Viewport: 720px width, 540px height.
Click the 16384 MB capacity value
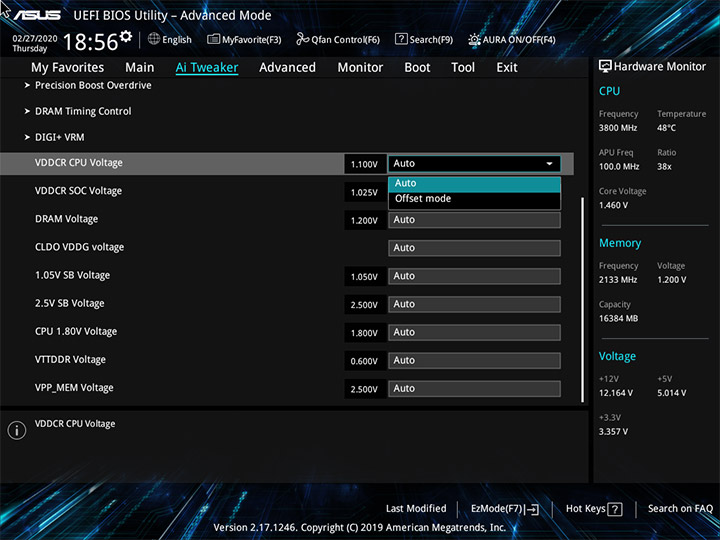click(x=618, y=319)
